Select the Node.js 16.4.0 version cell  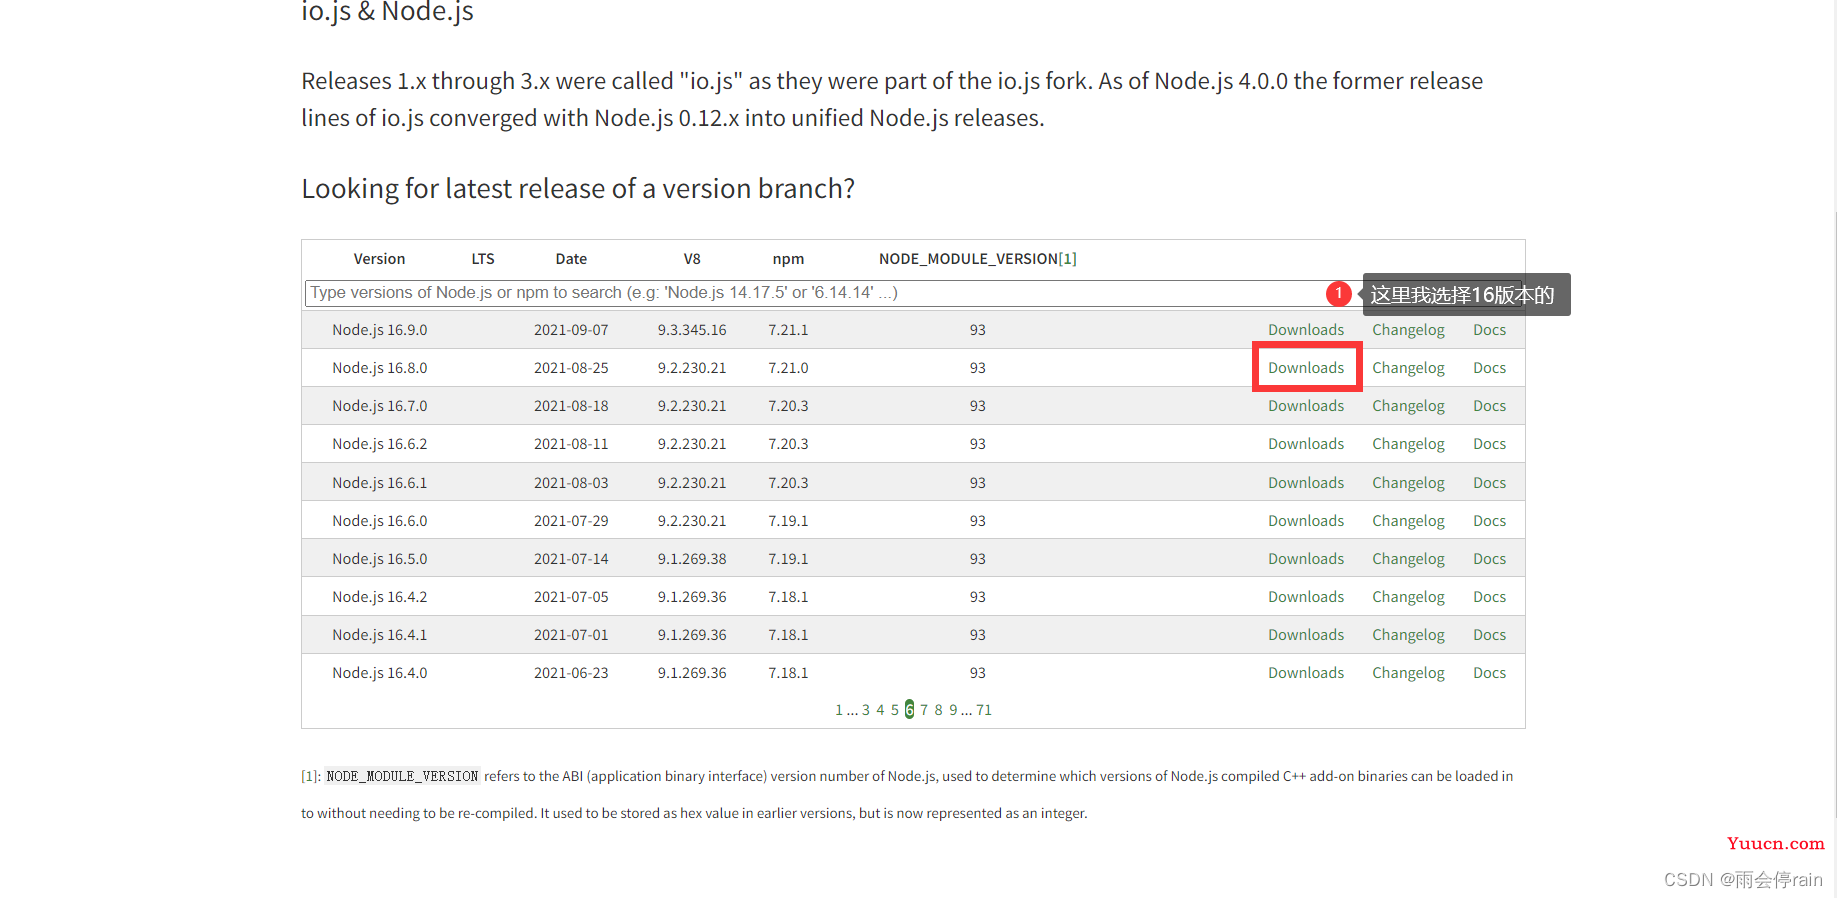point(380,673)
